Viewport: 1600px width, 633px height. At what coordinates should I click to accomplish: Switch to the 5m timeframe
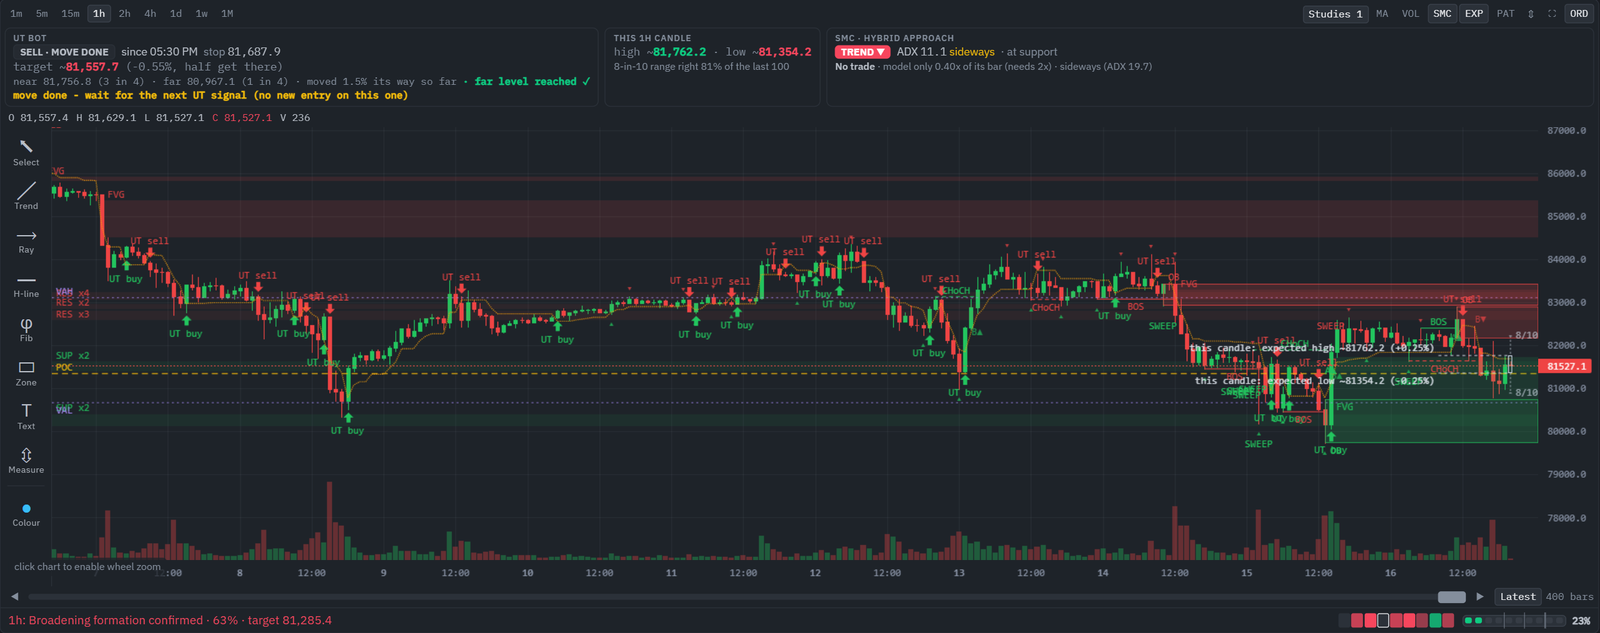[42, 14]
